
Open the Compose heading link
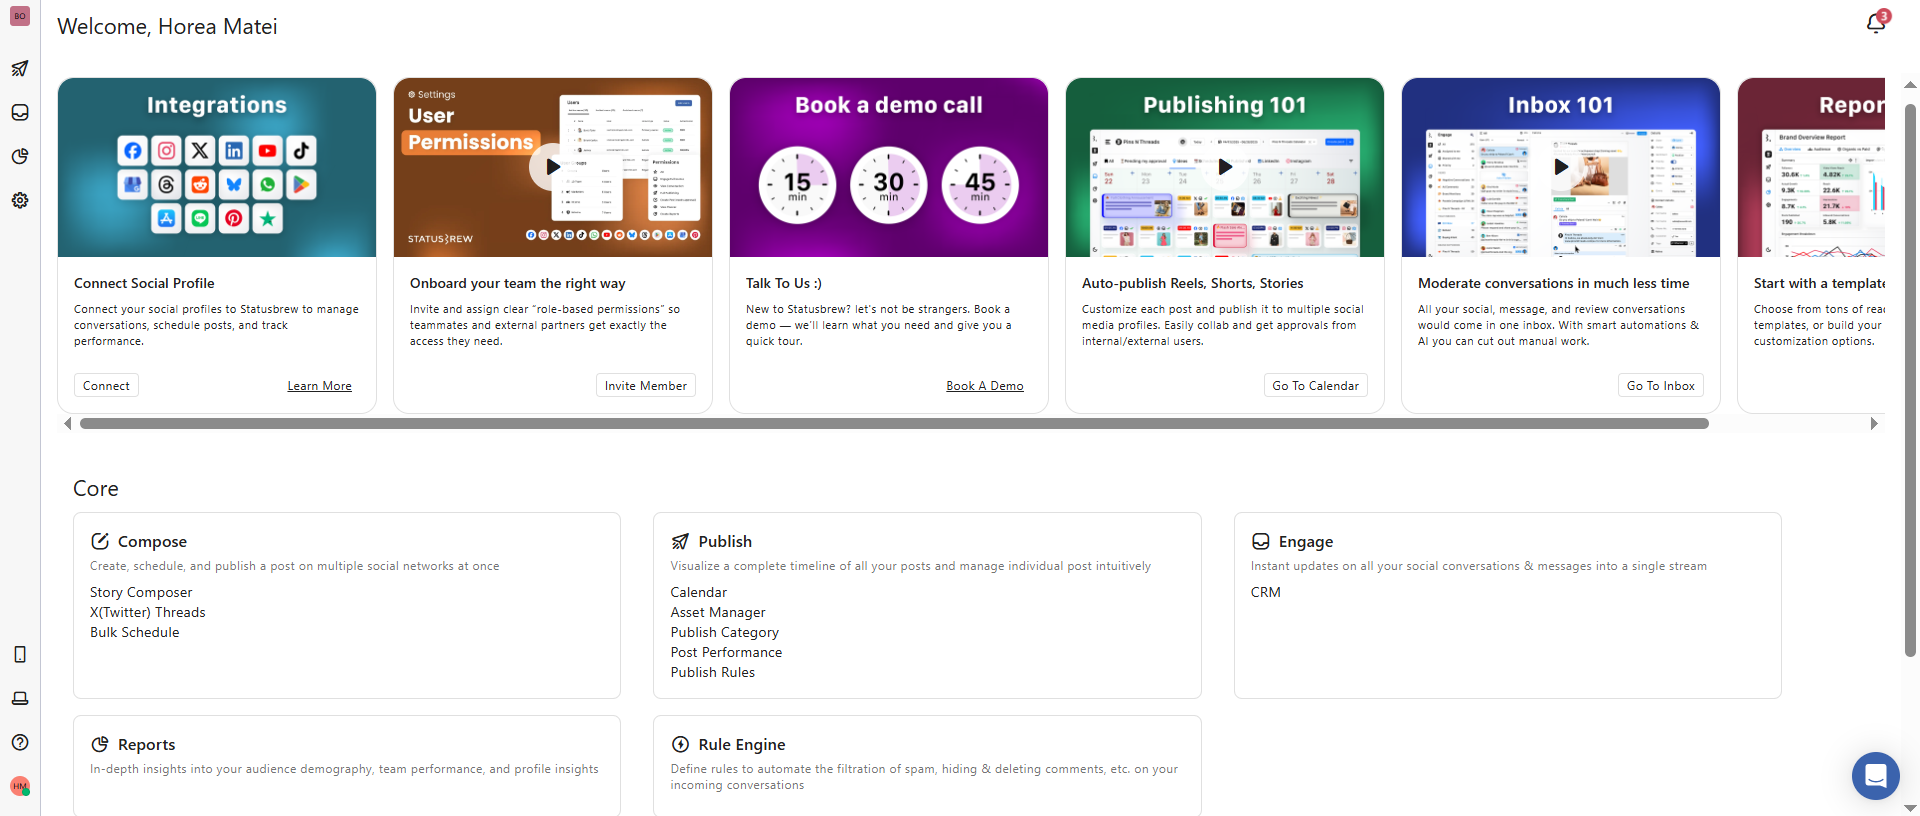coord(152,541)
